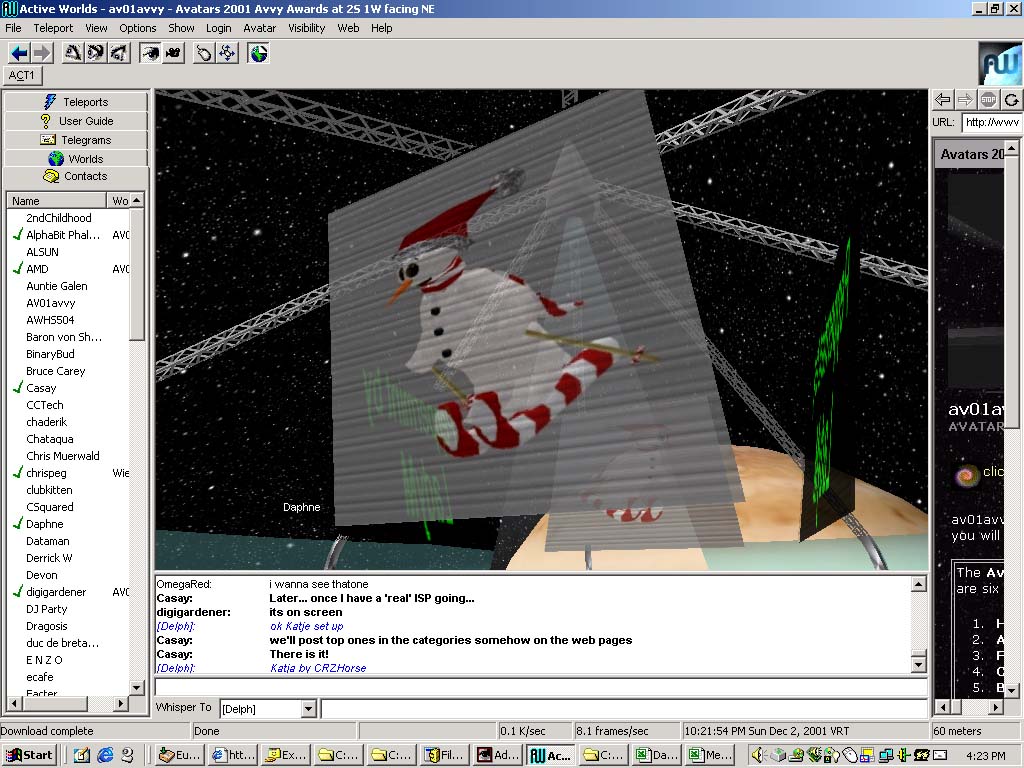Go back in the web panel
Screen dimensions: 1024x768
[942, 99]
